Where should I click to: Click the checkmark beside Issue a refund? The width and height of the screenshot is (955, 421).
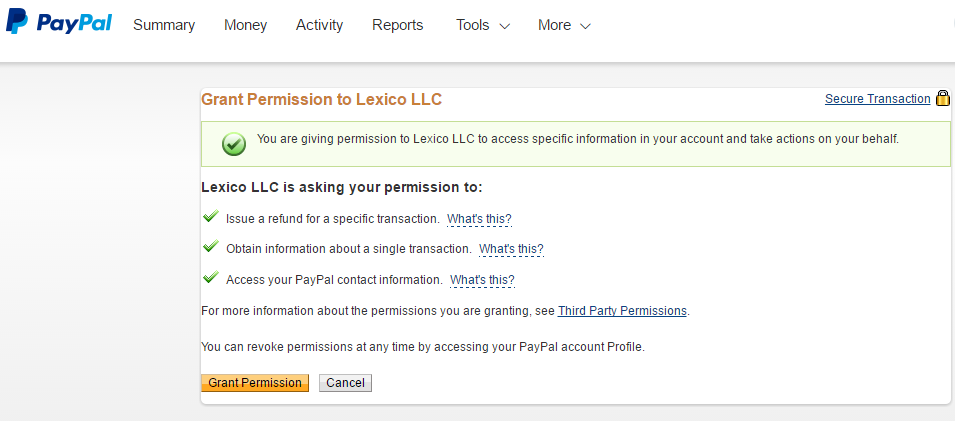point(211,216)
